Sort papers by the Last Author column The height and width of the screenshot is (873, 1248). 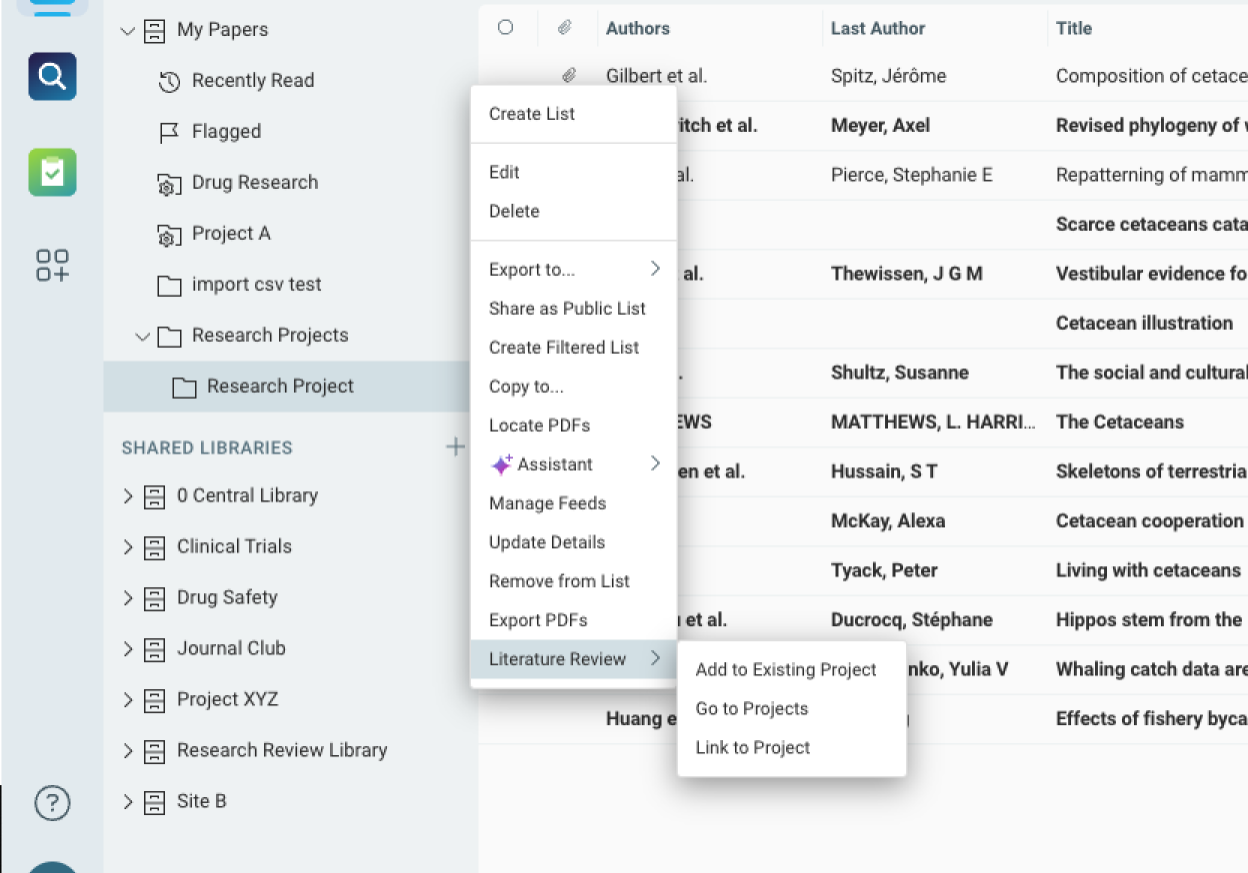(x=877, y=28)
